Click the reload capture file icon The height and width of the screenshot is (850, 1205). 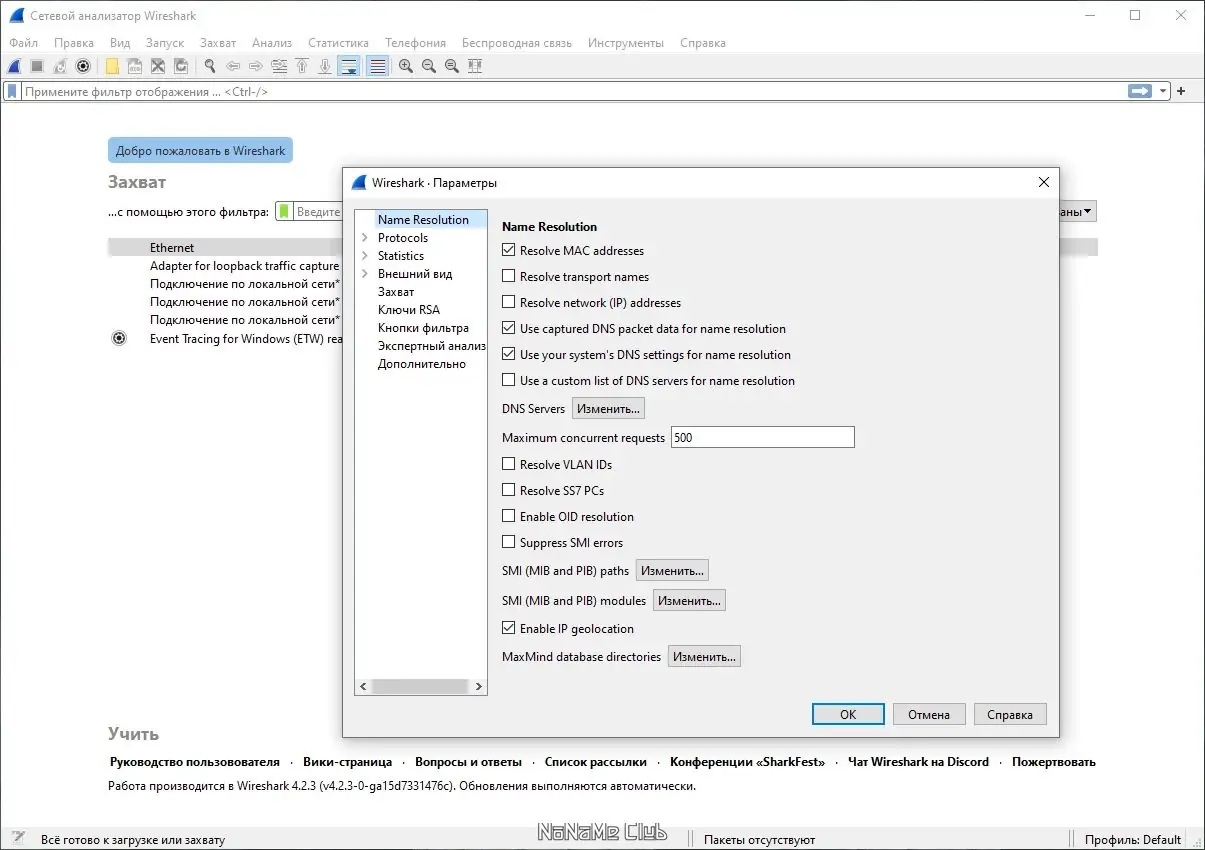(181, 66)
